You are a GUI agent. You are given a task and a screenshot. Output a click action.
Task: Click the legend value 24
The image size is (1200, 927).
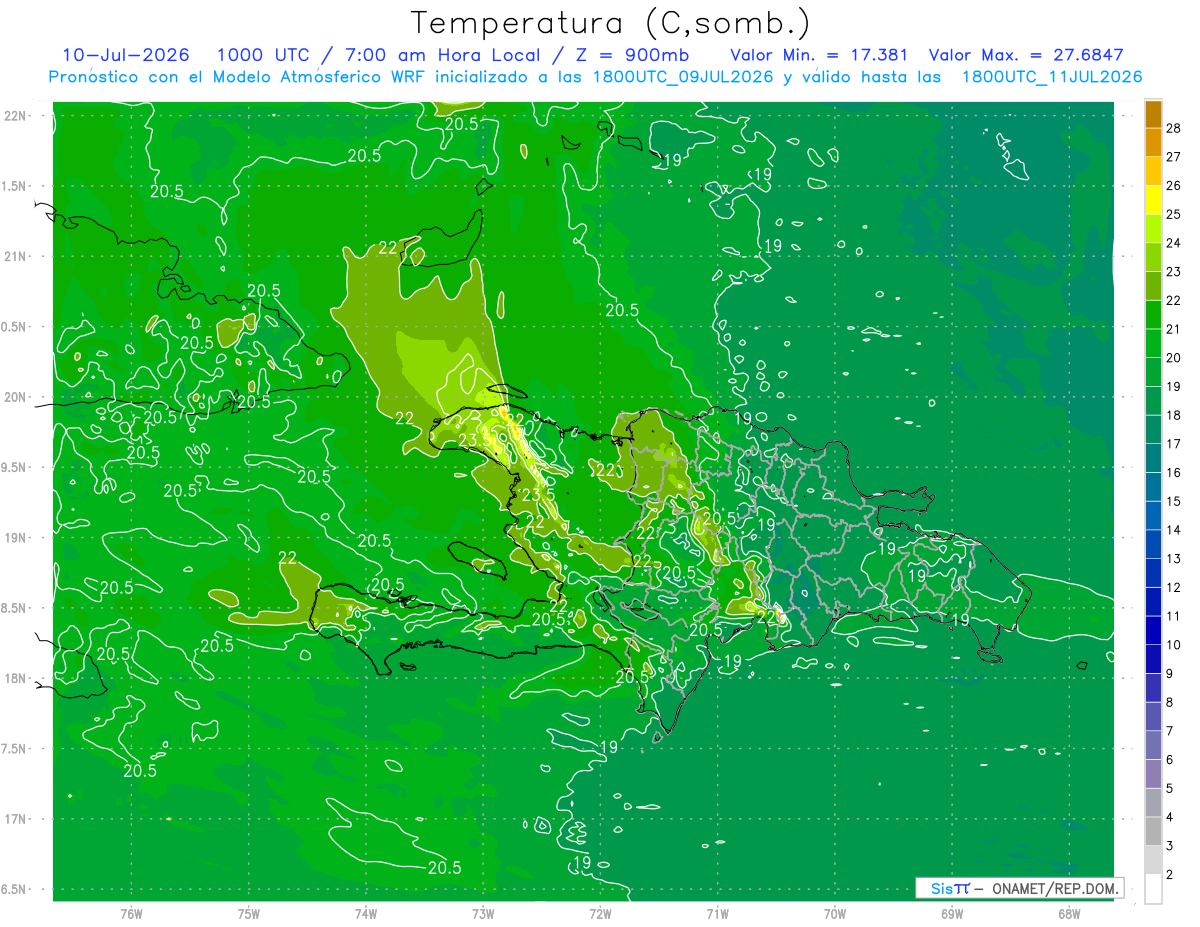1174,243
